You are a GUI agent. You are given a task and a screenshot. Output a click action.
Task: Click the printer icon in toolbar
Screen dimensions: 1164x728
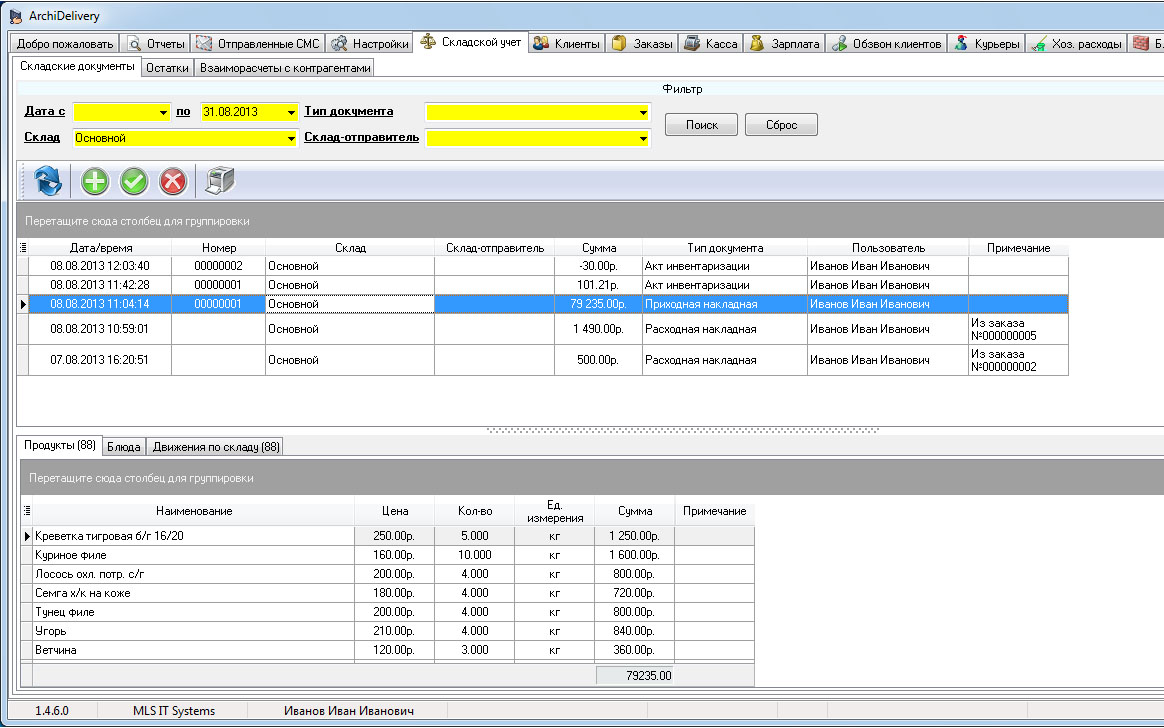pyautogui.click(x=220, y=181)
